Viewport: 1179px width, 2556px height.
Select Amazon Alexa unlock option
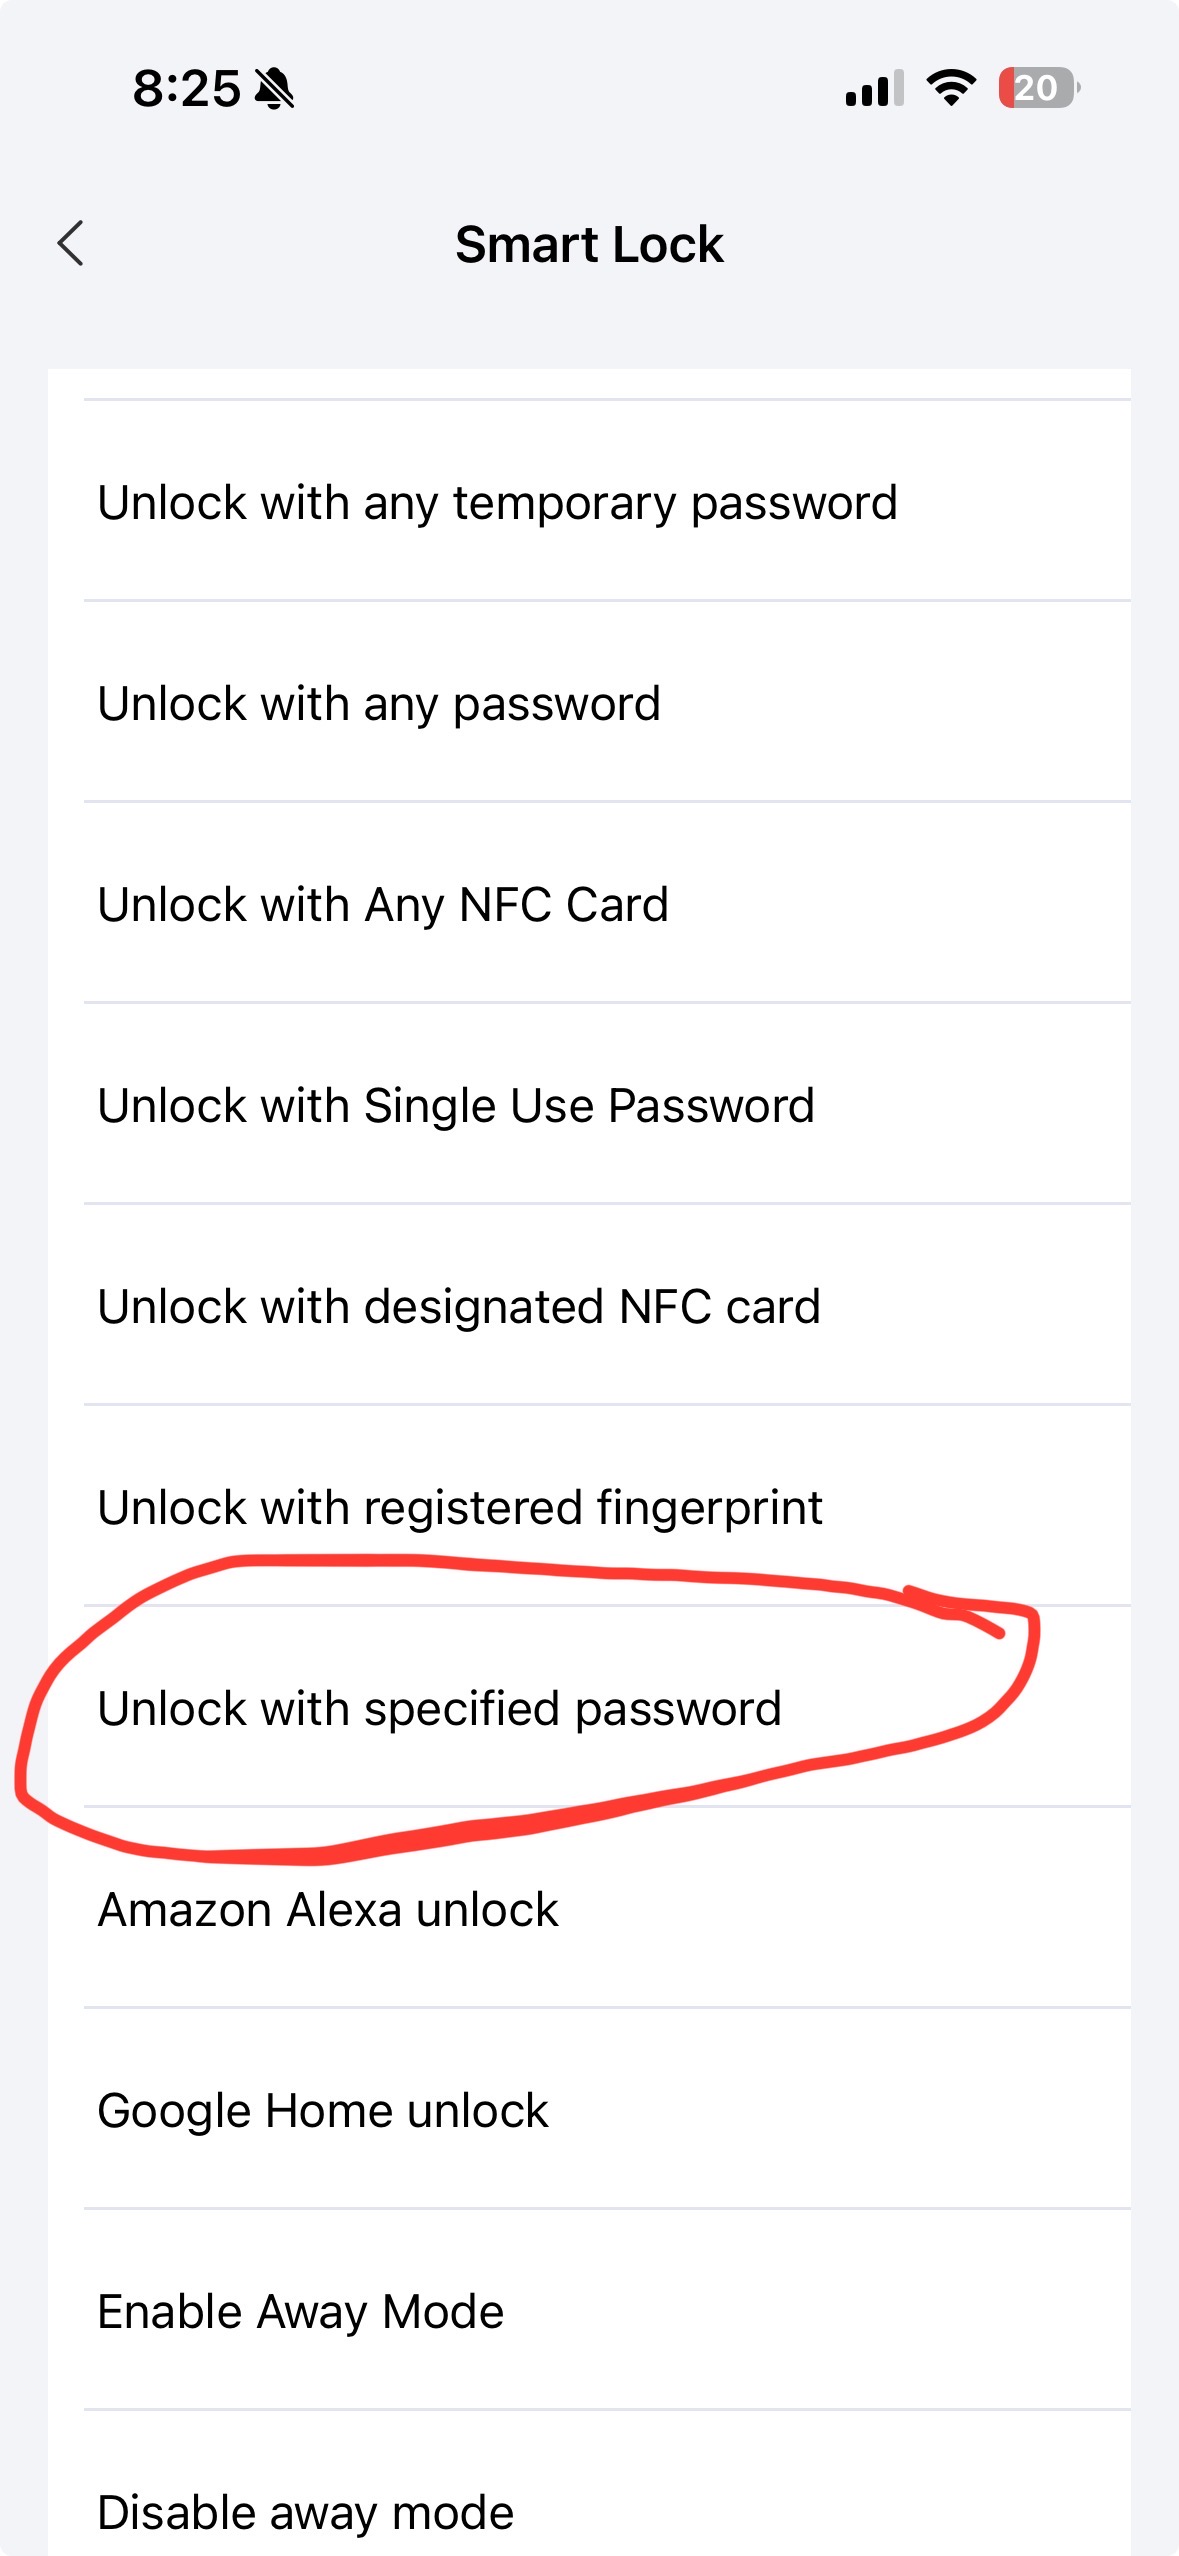328,1909
